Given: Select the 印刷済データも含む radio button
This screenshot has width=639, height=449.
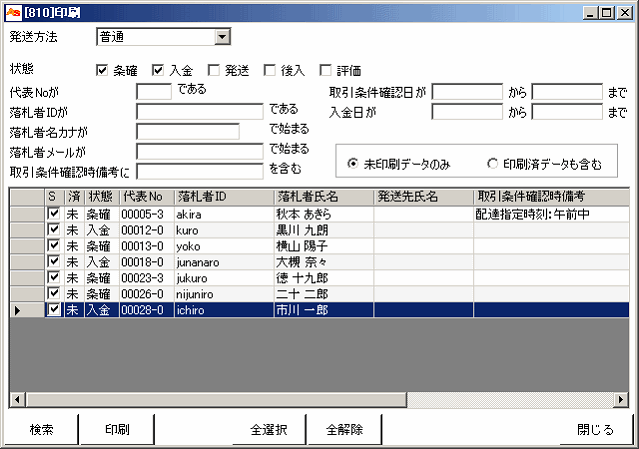Looking at the screenshot, I should 492,164.
